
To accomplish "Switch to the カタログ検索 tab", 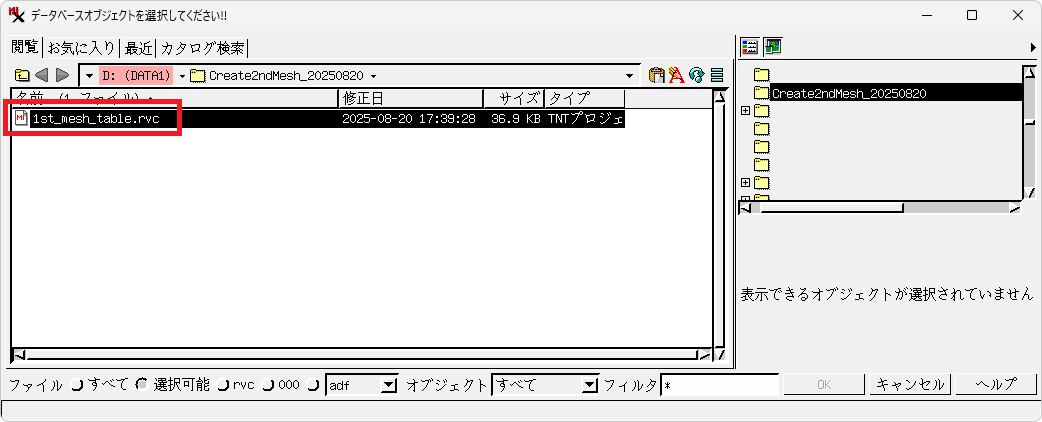I will tap(202, 48).
